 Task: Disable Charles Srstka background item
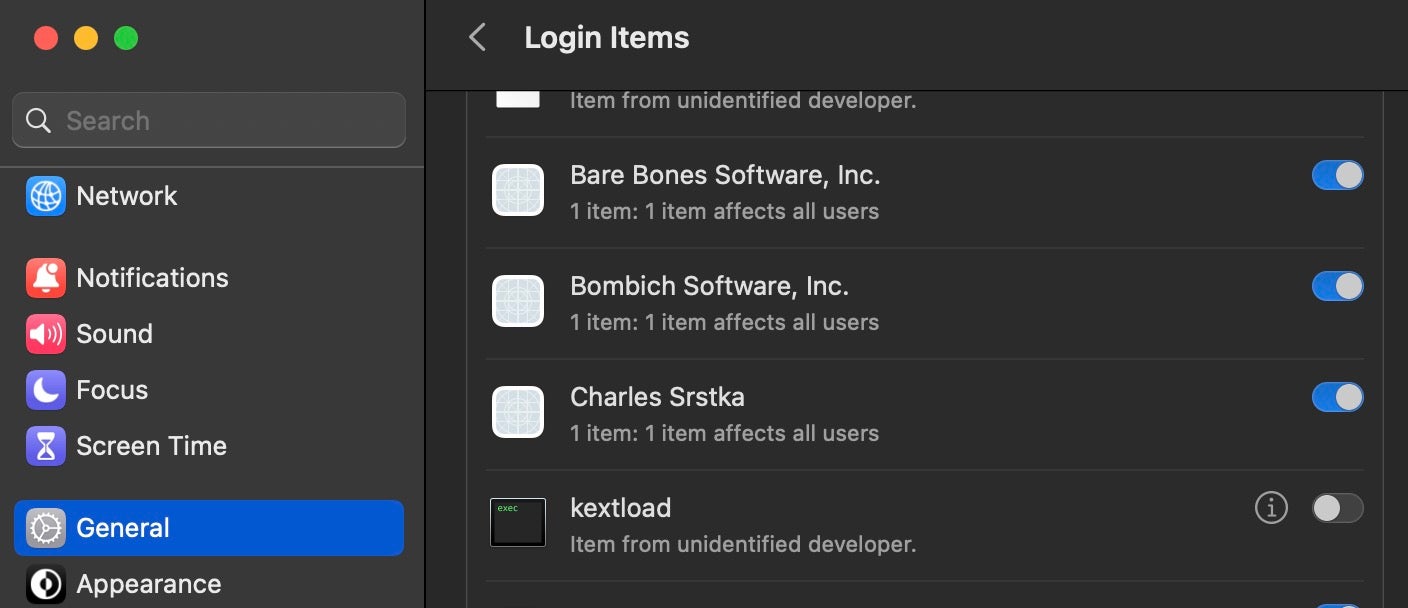[x=1337, y=398]
